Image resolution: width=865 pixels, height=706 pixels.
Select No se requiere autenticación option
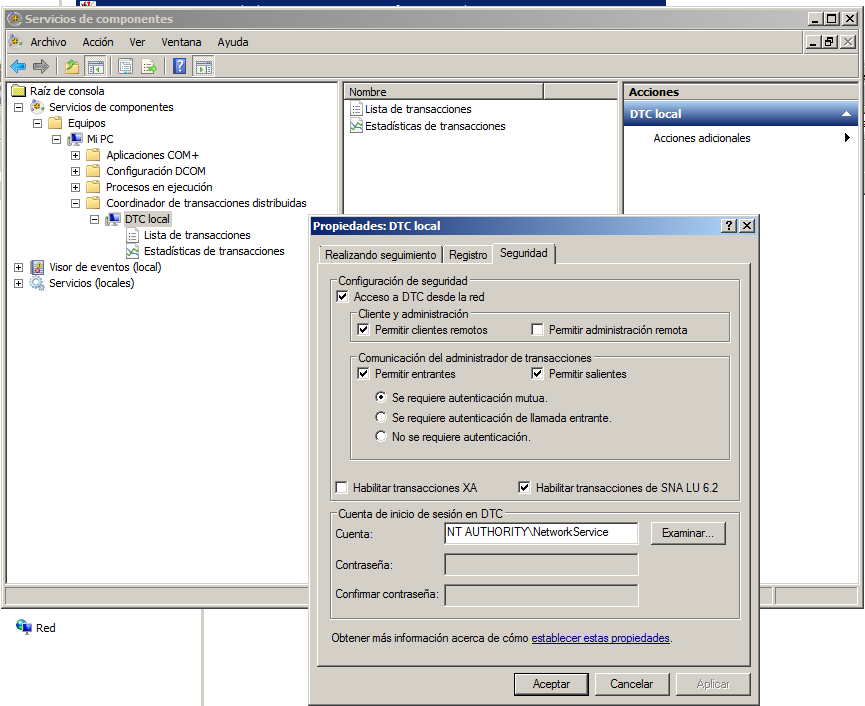tap(379, 435)
